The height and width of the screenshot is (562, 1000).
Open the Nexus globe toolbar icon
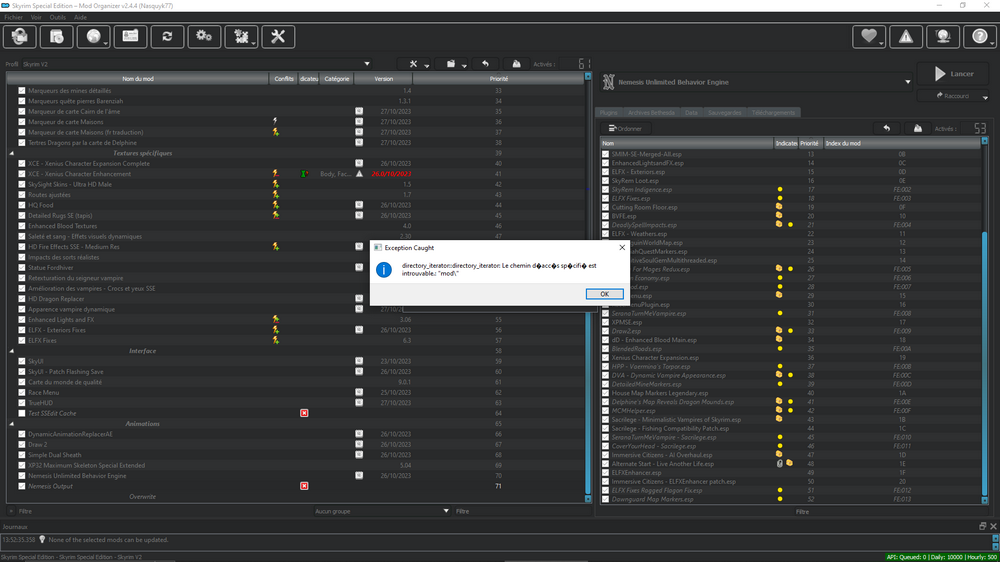pyautogui.click(x=94, y=37)
